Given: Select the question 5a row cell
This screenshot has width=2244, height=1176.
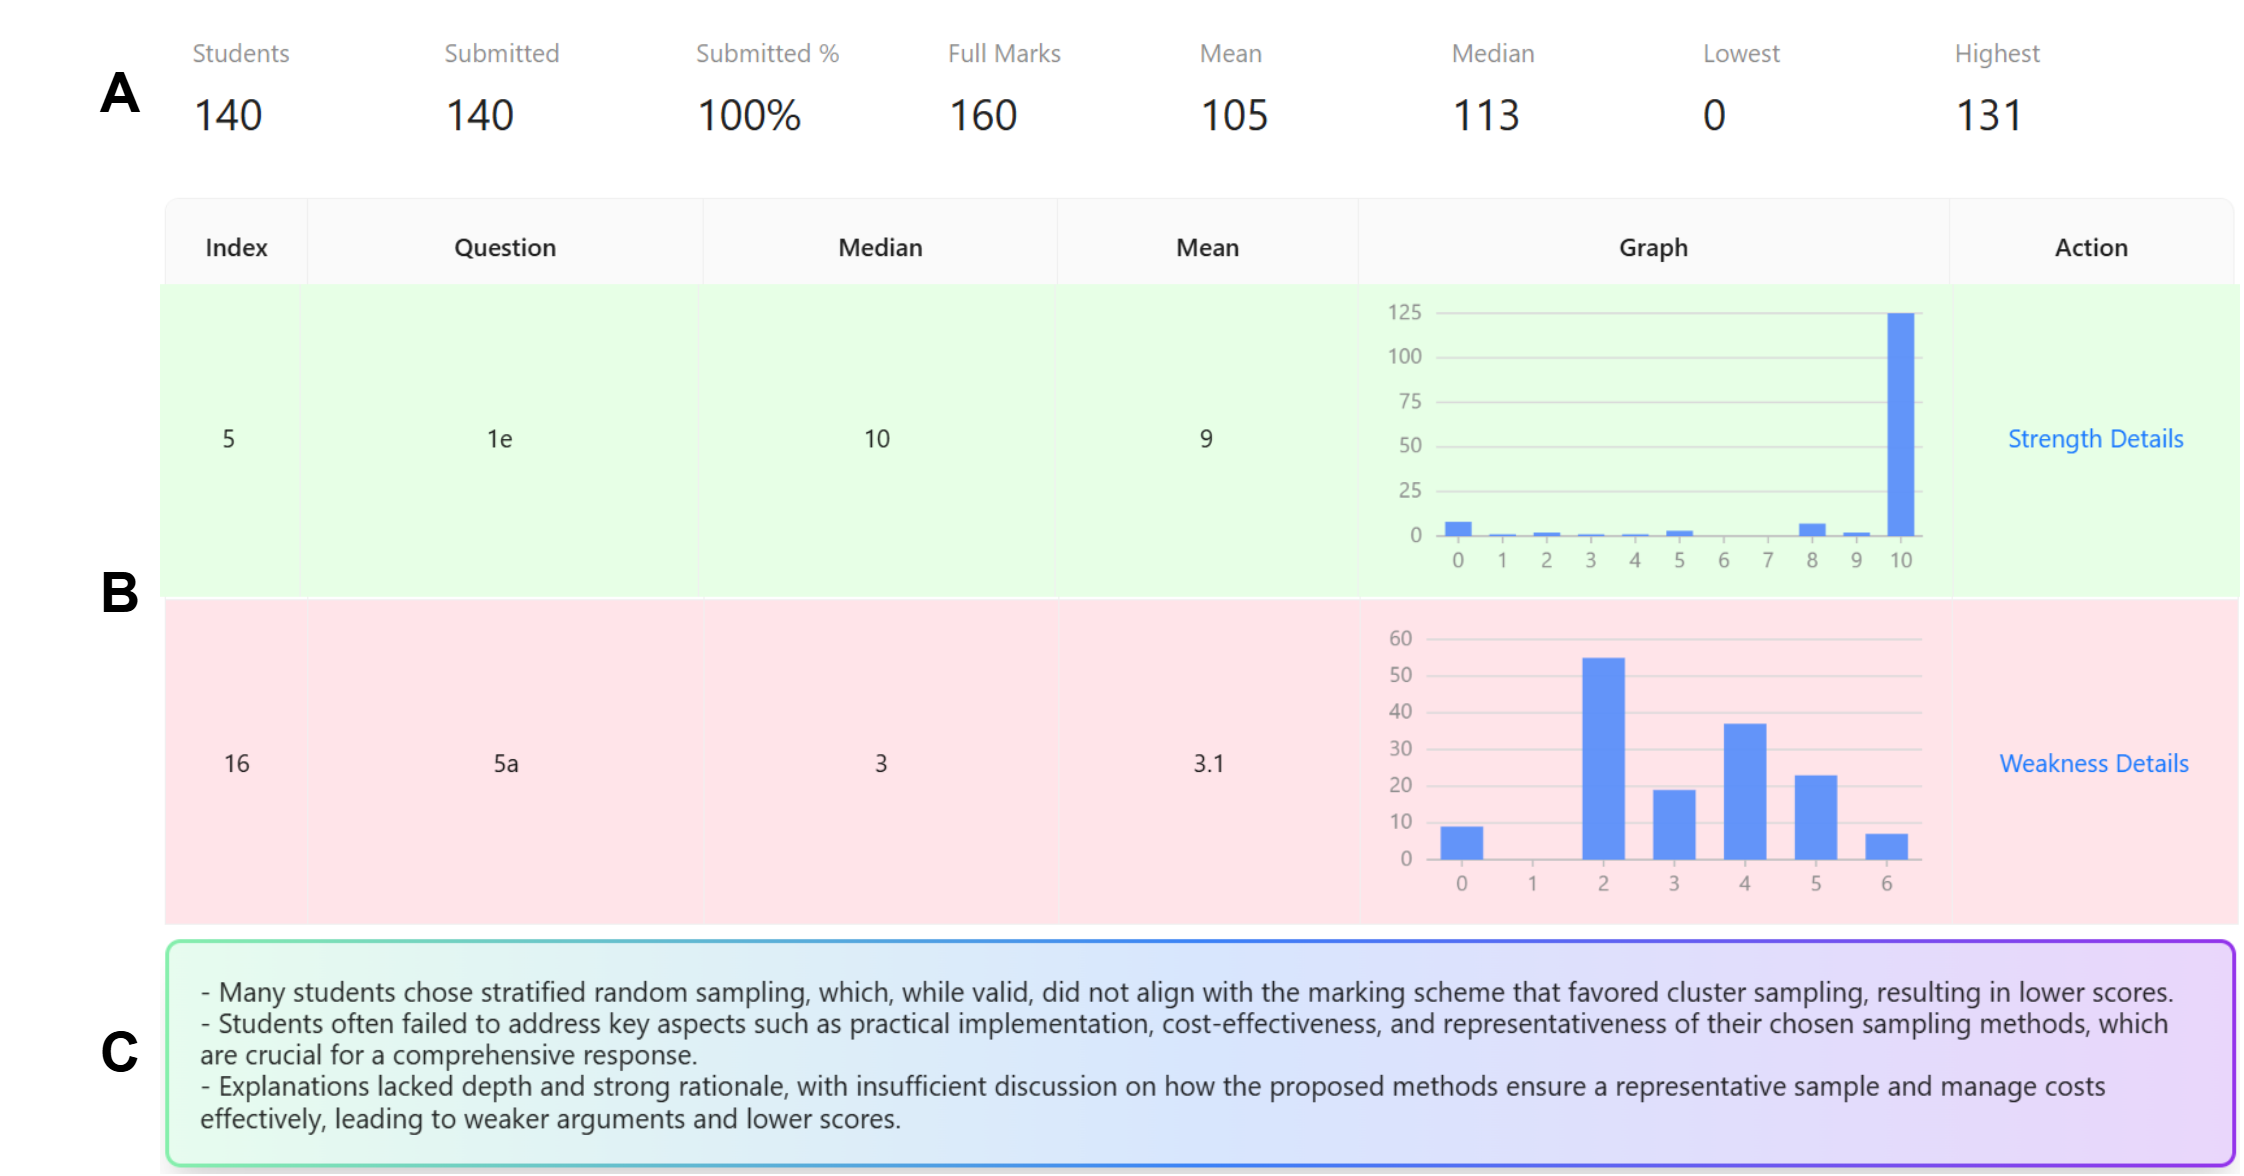Looking at the screenshot, I should pos(506,764).
